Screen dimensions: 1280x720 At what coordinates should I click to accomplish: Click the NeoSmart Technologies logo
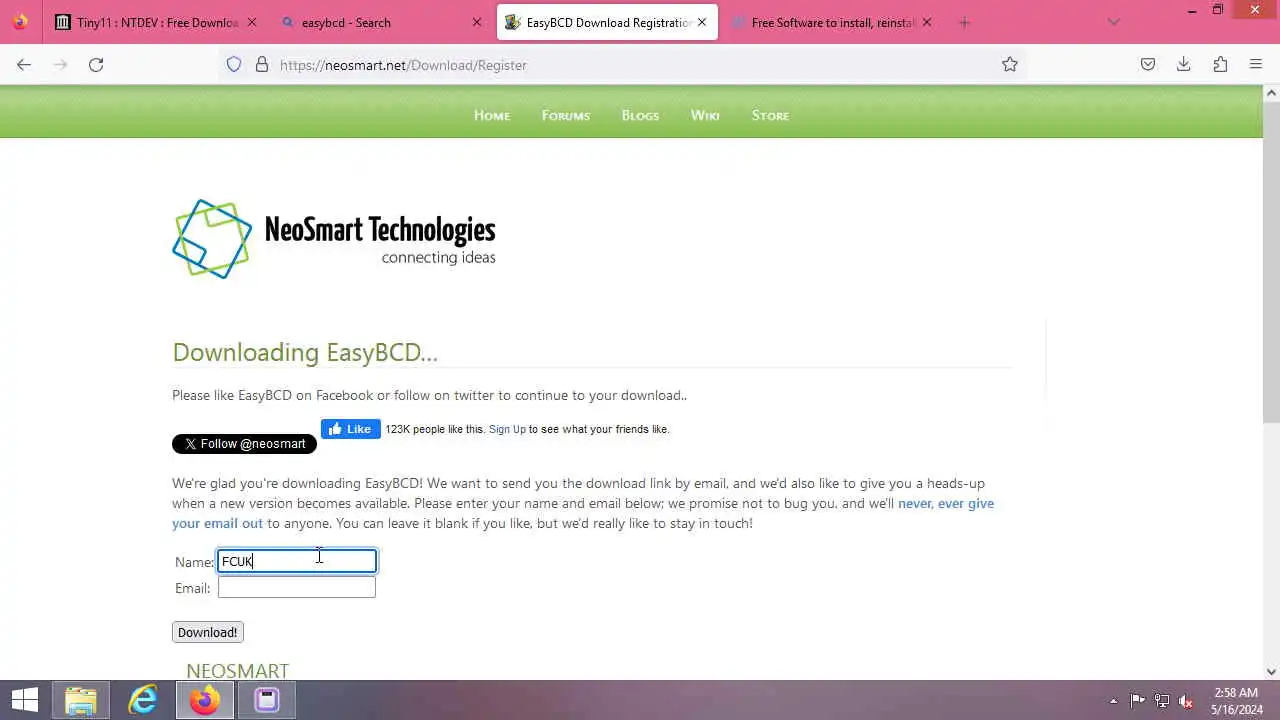coord(334,239)
